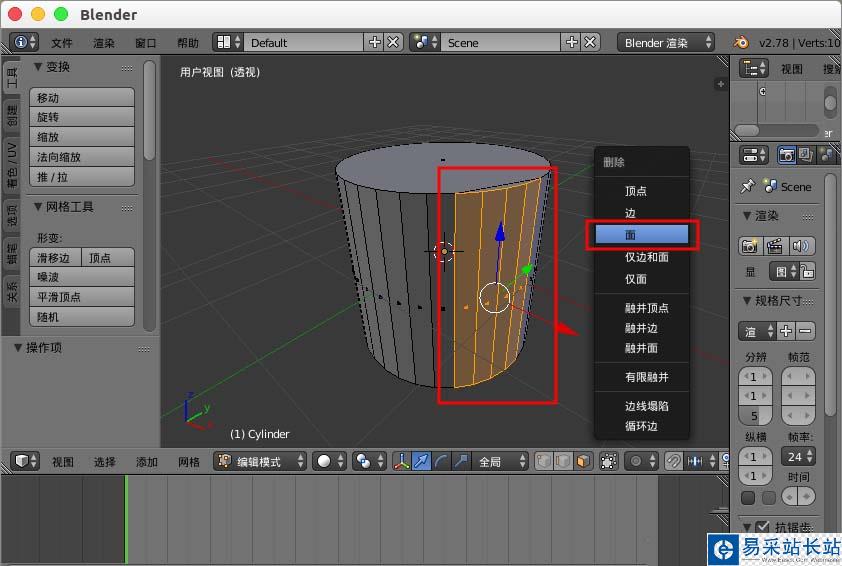Screen dimensions: 842x566
Task: Add a new screen layout next to Default
Action: [x=374, y=42]
